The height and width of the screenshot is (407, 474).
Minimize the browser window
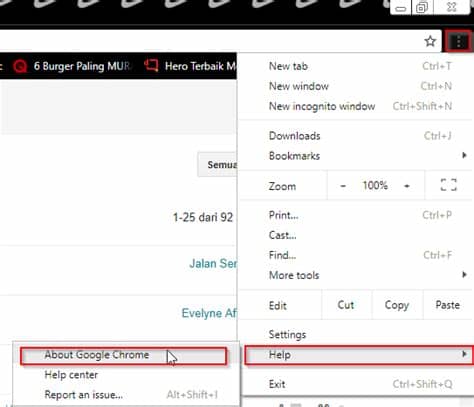pyautogui.click(x=401, y=8)
